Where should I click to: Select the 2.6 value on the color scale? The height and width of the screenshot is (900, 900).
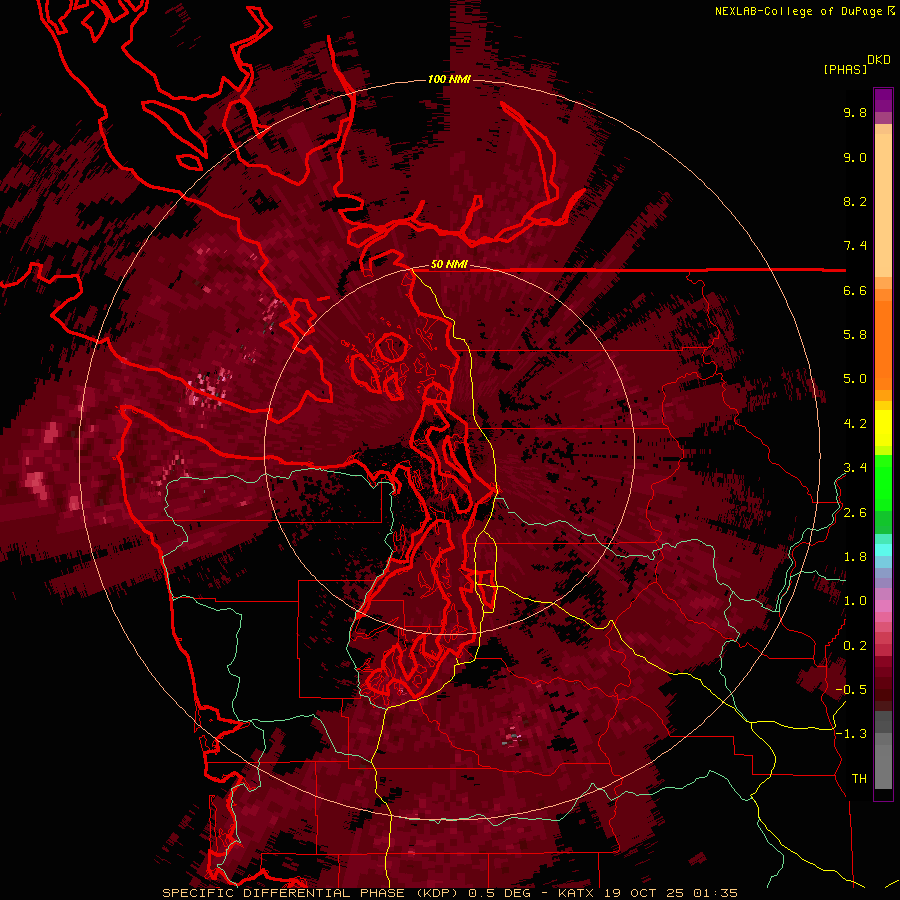[x=855, y=513]
